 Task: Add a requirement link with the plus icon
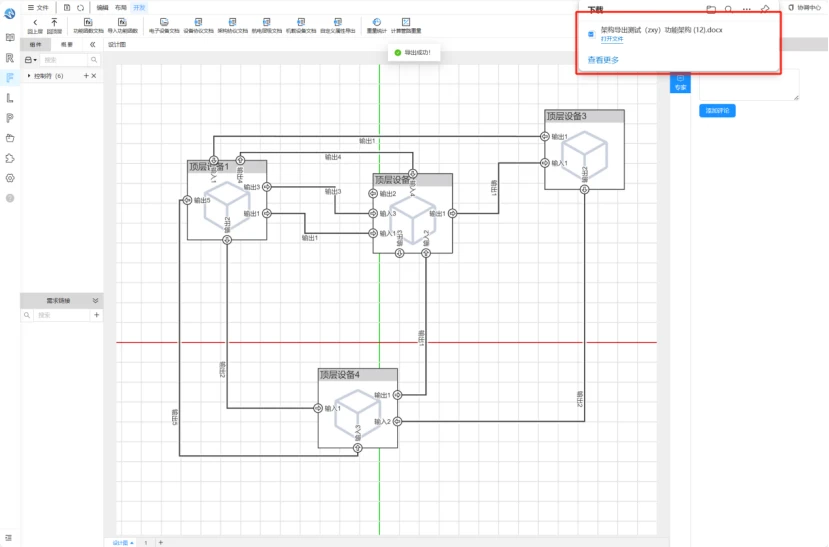pyautogui.click(x=96, y=315)
